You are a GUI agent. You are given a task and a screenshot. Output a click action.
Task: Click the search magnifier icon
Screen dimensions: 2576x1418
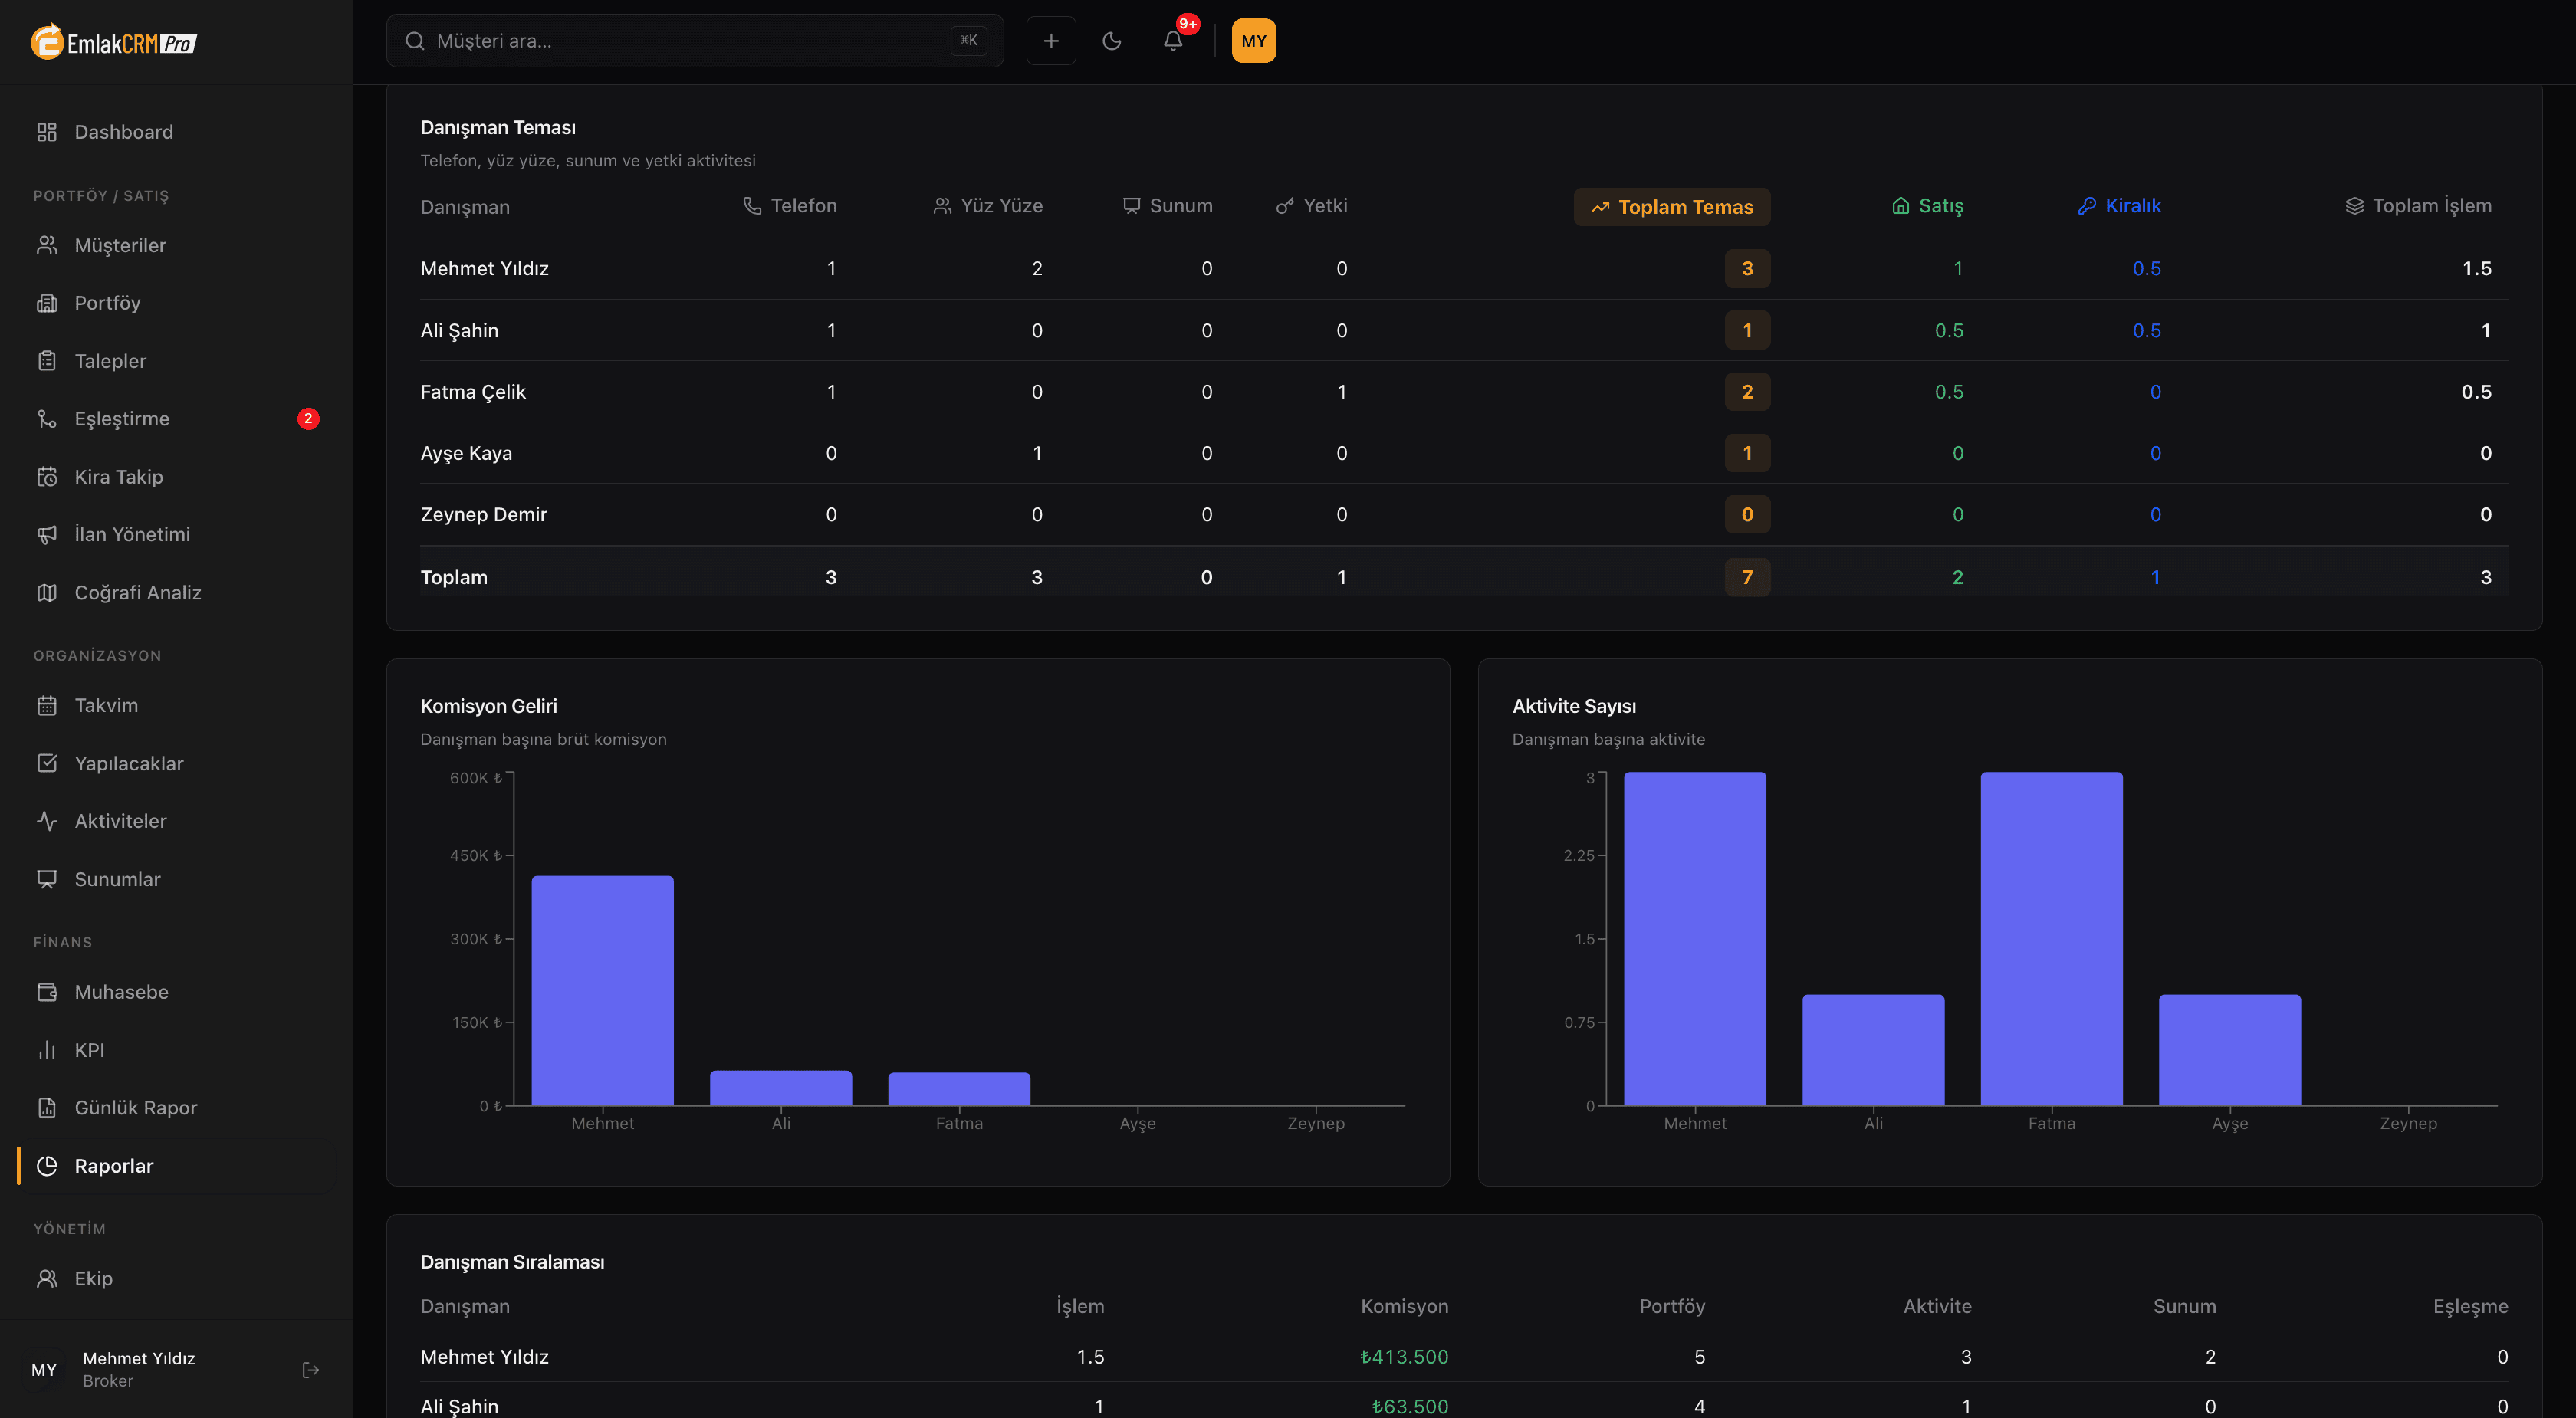[x=414, y=41]
